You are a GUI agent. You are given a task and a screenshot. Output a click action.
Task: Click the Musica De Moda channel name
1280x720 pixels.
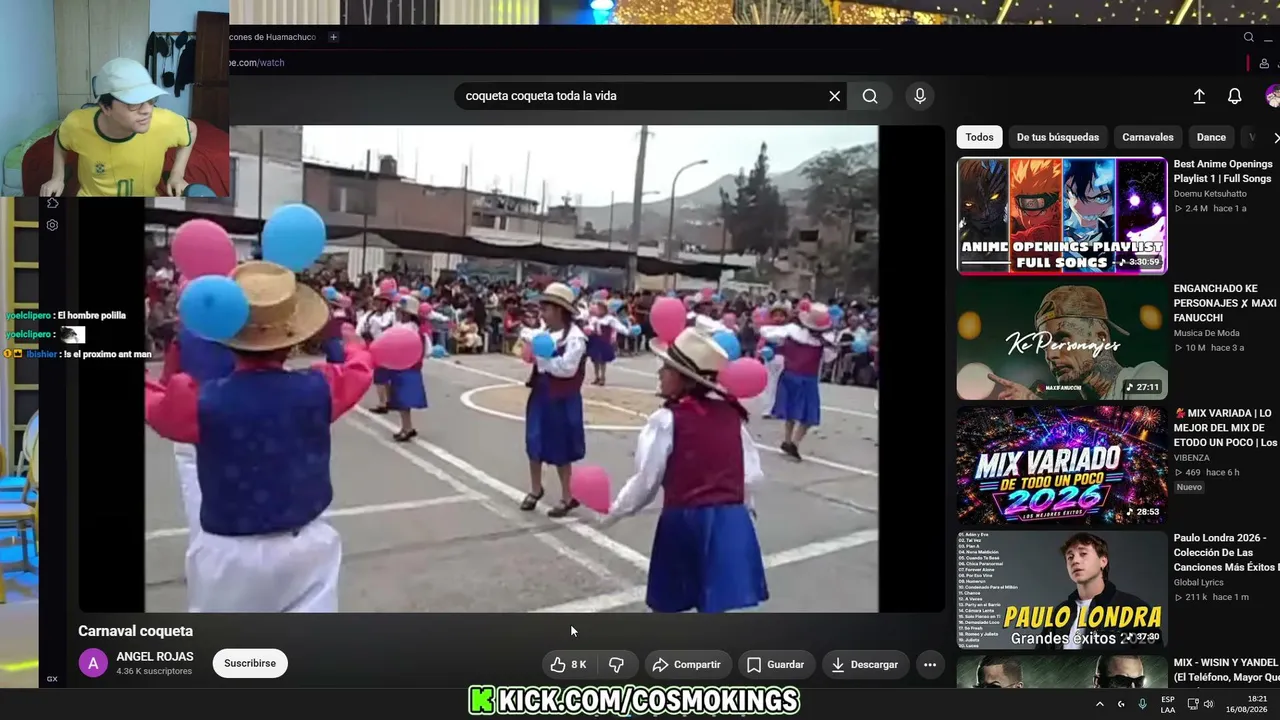(1207, 333)
